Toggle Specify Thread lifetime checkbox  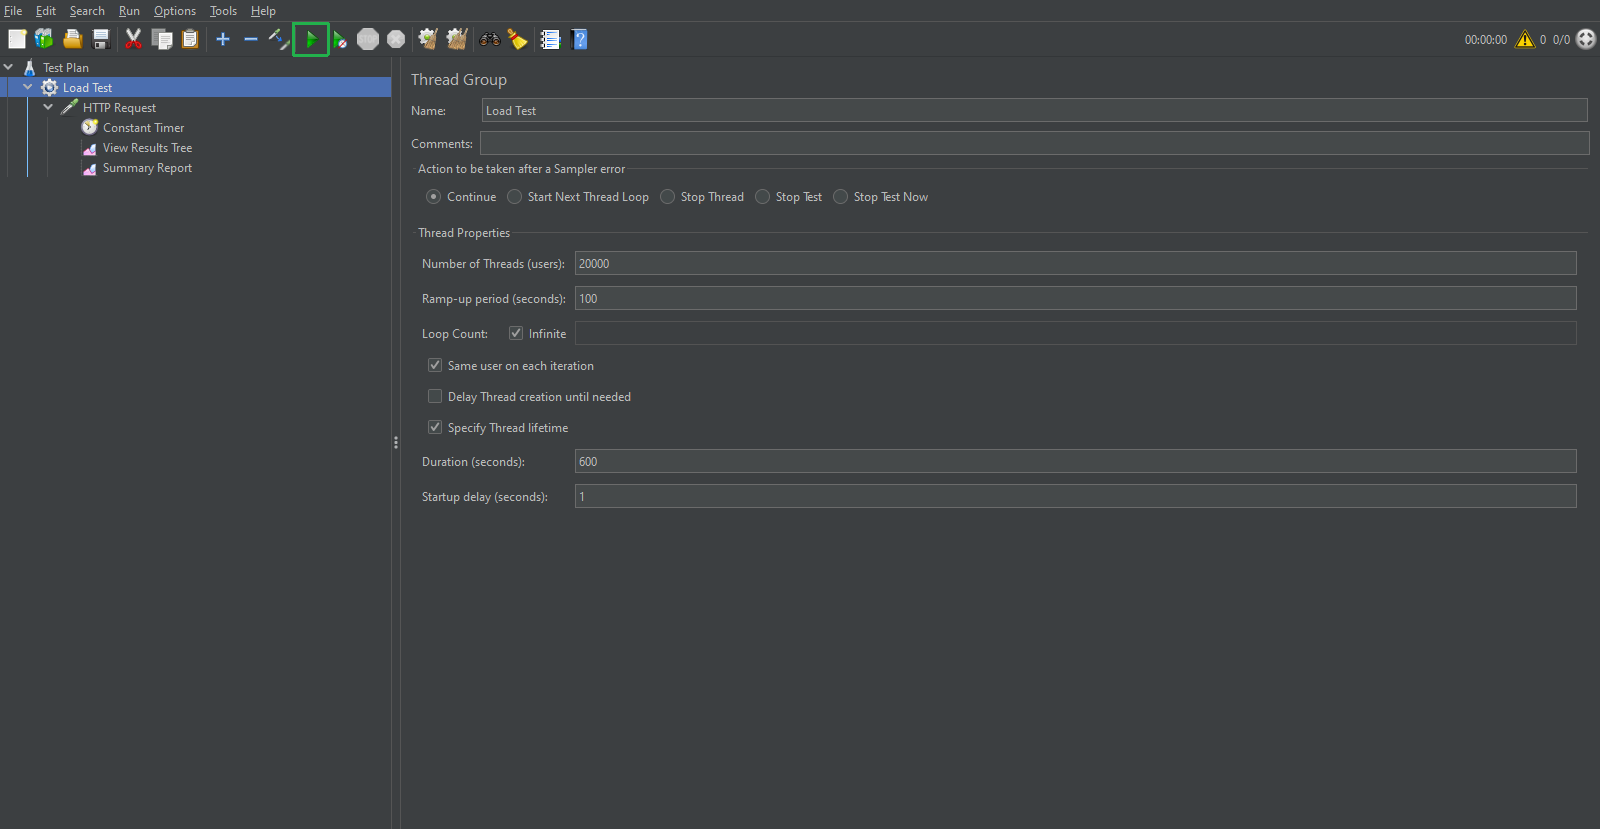pyautogui.click(x=435, y=427)
